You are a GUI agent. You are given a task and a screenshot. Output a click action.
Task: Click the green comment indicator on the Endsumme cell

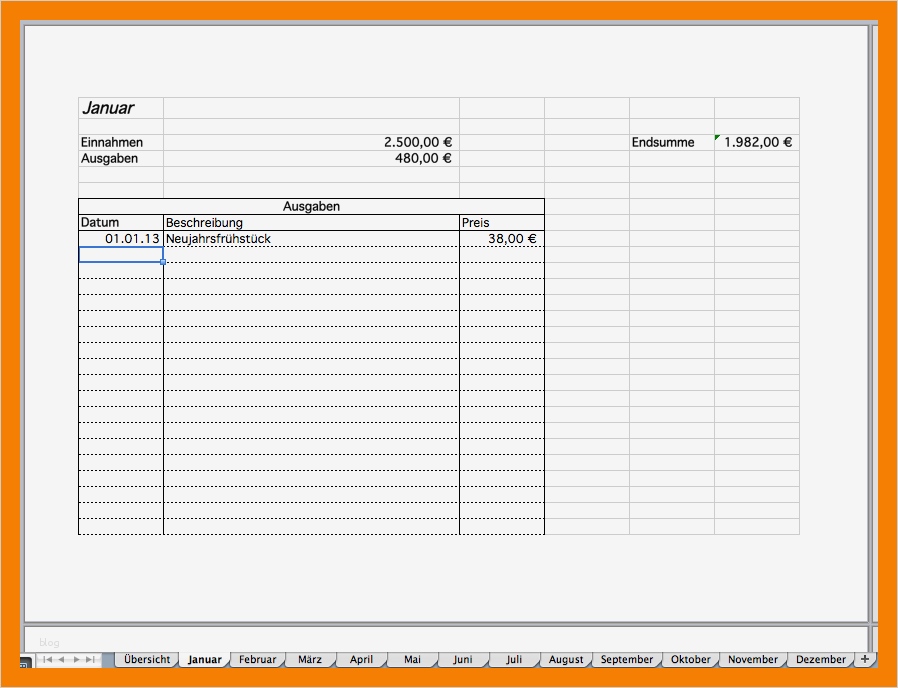[716, 136]
